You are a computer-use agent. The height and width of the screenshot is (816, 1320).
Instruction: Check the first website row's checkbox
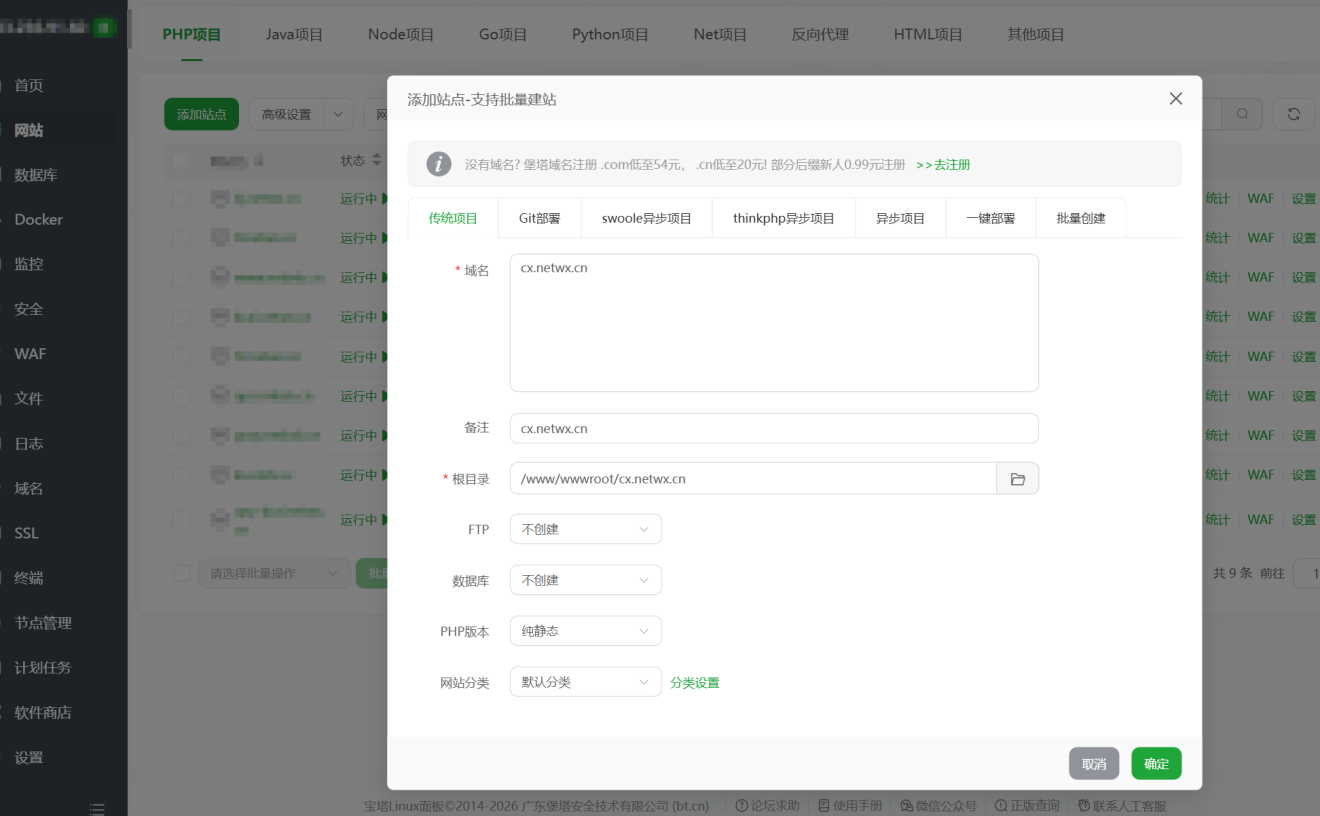tap(180, 199)
